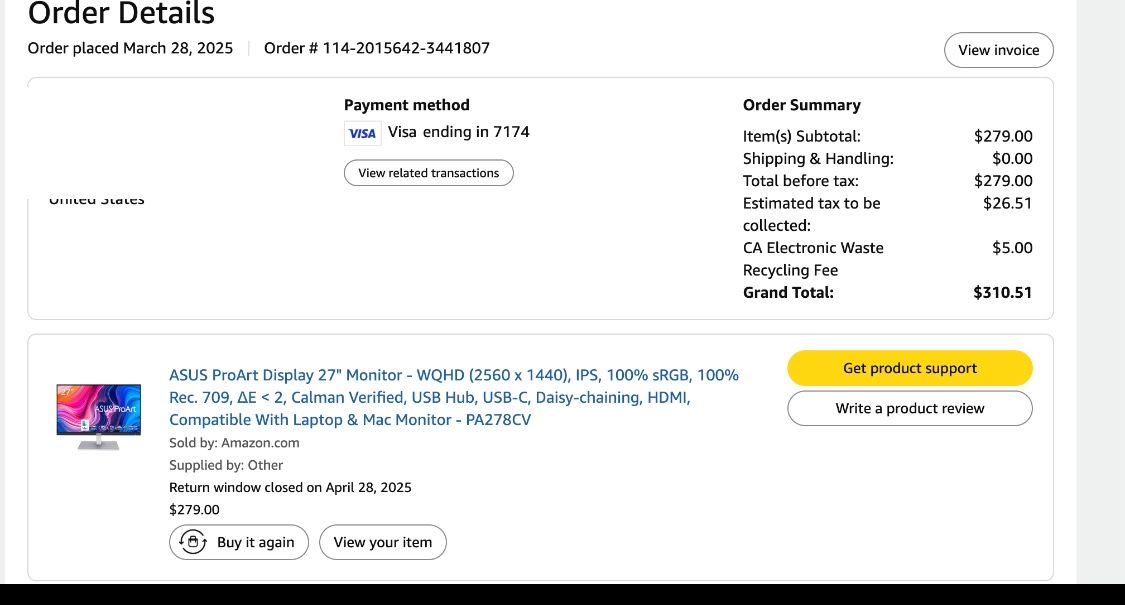Open the View invoice button
This screenshot has width=1125, height=605.
pyautogui.click(x=998, y=49)
